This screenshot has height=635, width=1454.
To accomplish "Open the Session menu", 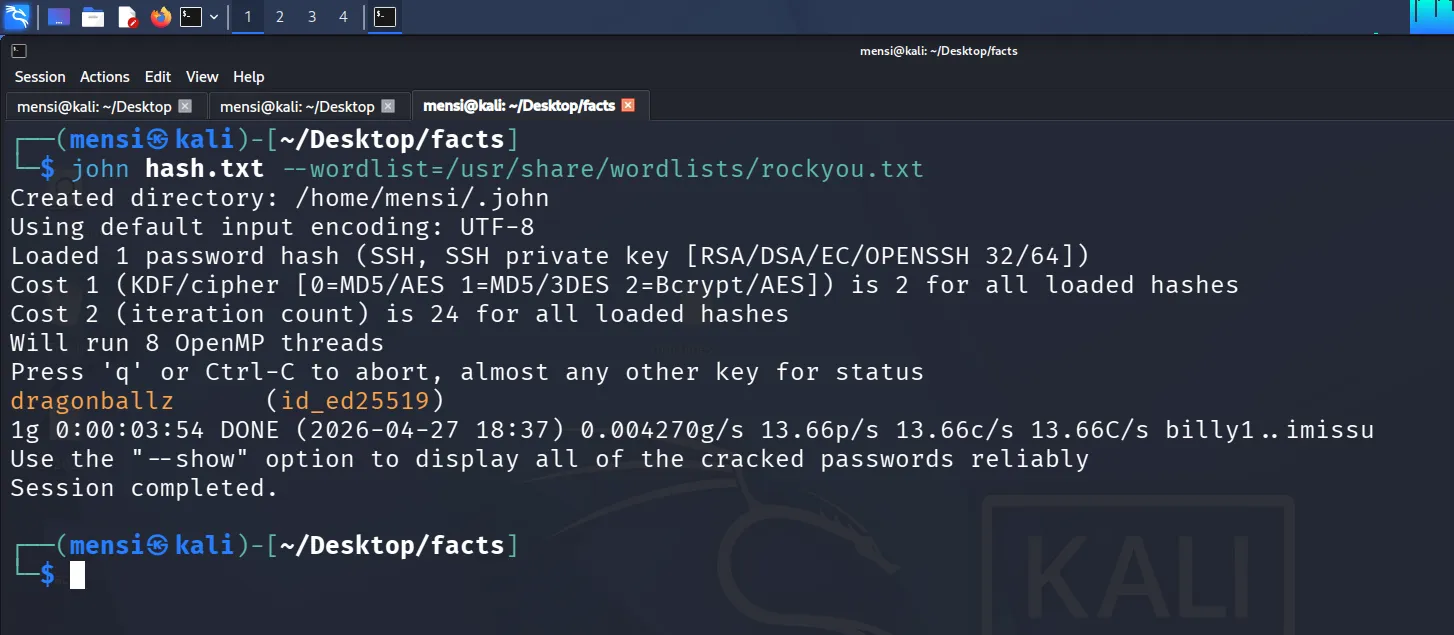I will pyautogui.click(x=40, y=77).
